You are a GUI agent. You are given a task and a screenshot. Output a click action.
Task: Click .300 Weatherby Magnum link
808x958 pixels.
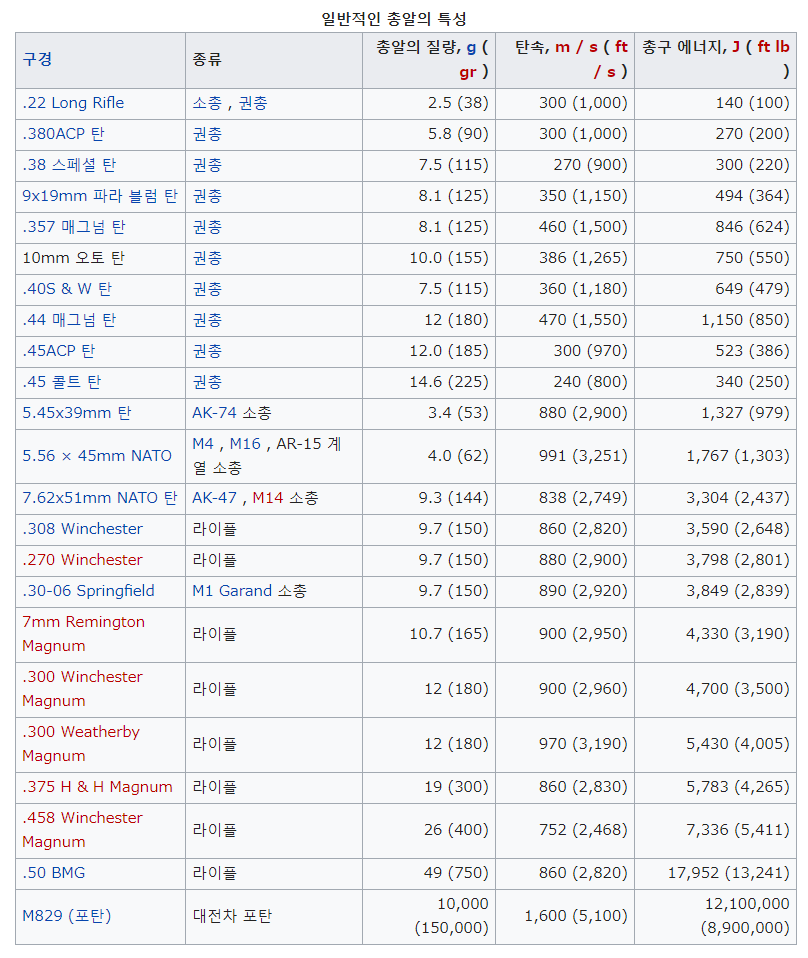click(x=81, y=744)
